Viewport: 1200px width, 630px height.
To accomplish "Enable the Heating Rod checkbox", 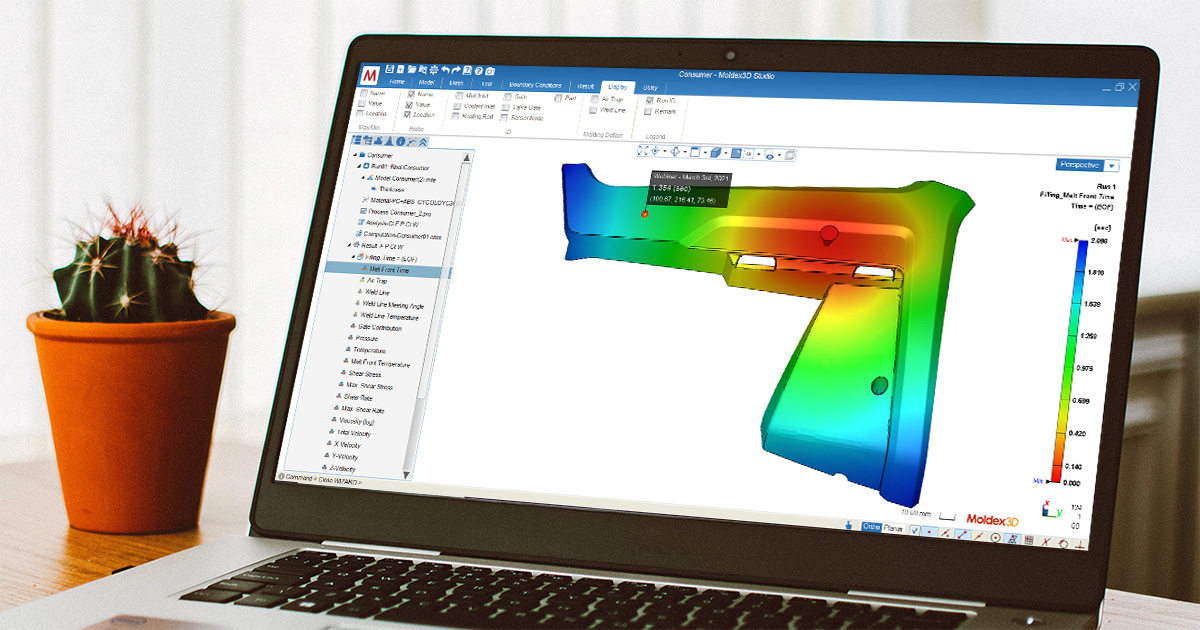I will pos(455,116).
